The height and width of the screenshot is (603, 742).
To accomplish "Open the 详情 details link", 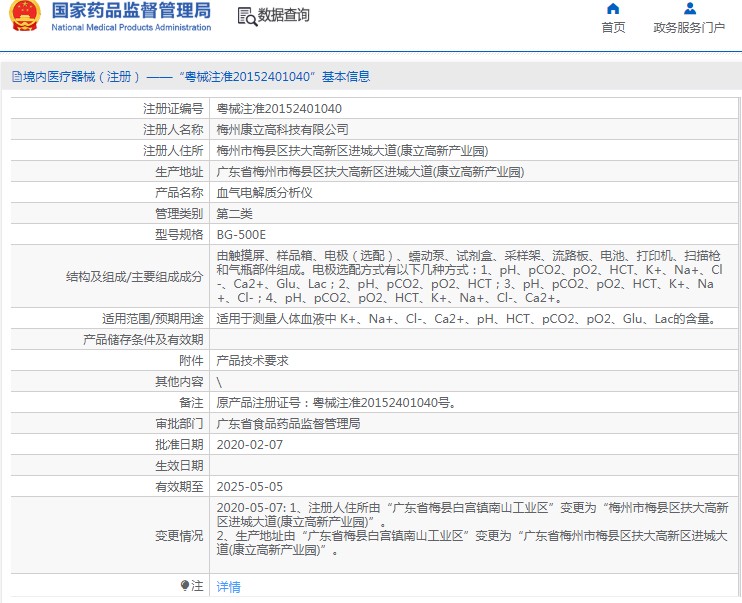I will (x=229, y=587).
